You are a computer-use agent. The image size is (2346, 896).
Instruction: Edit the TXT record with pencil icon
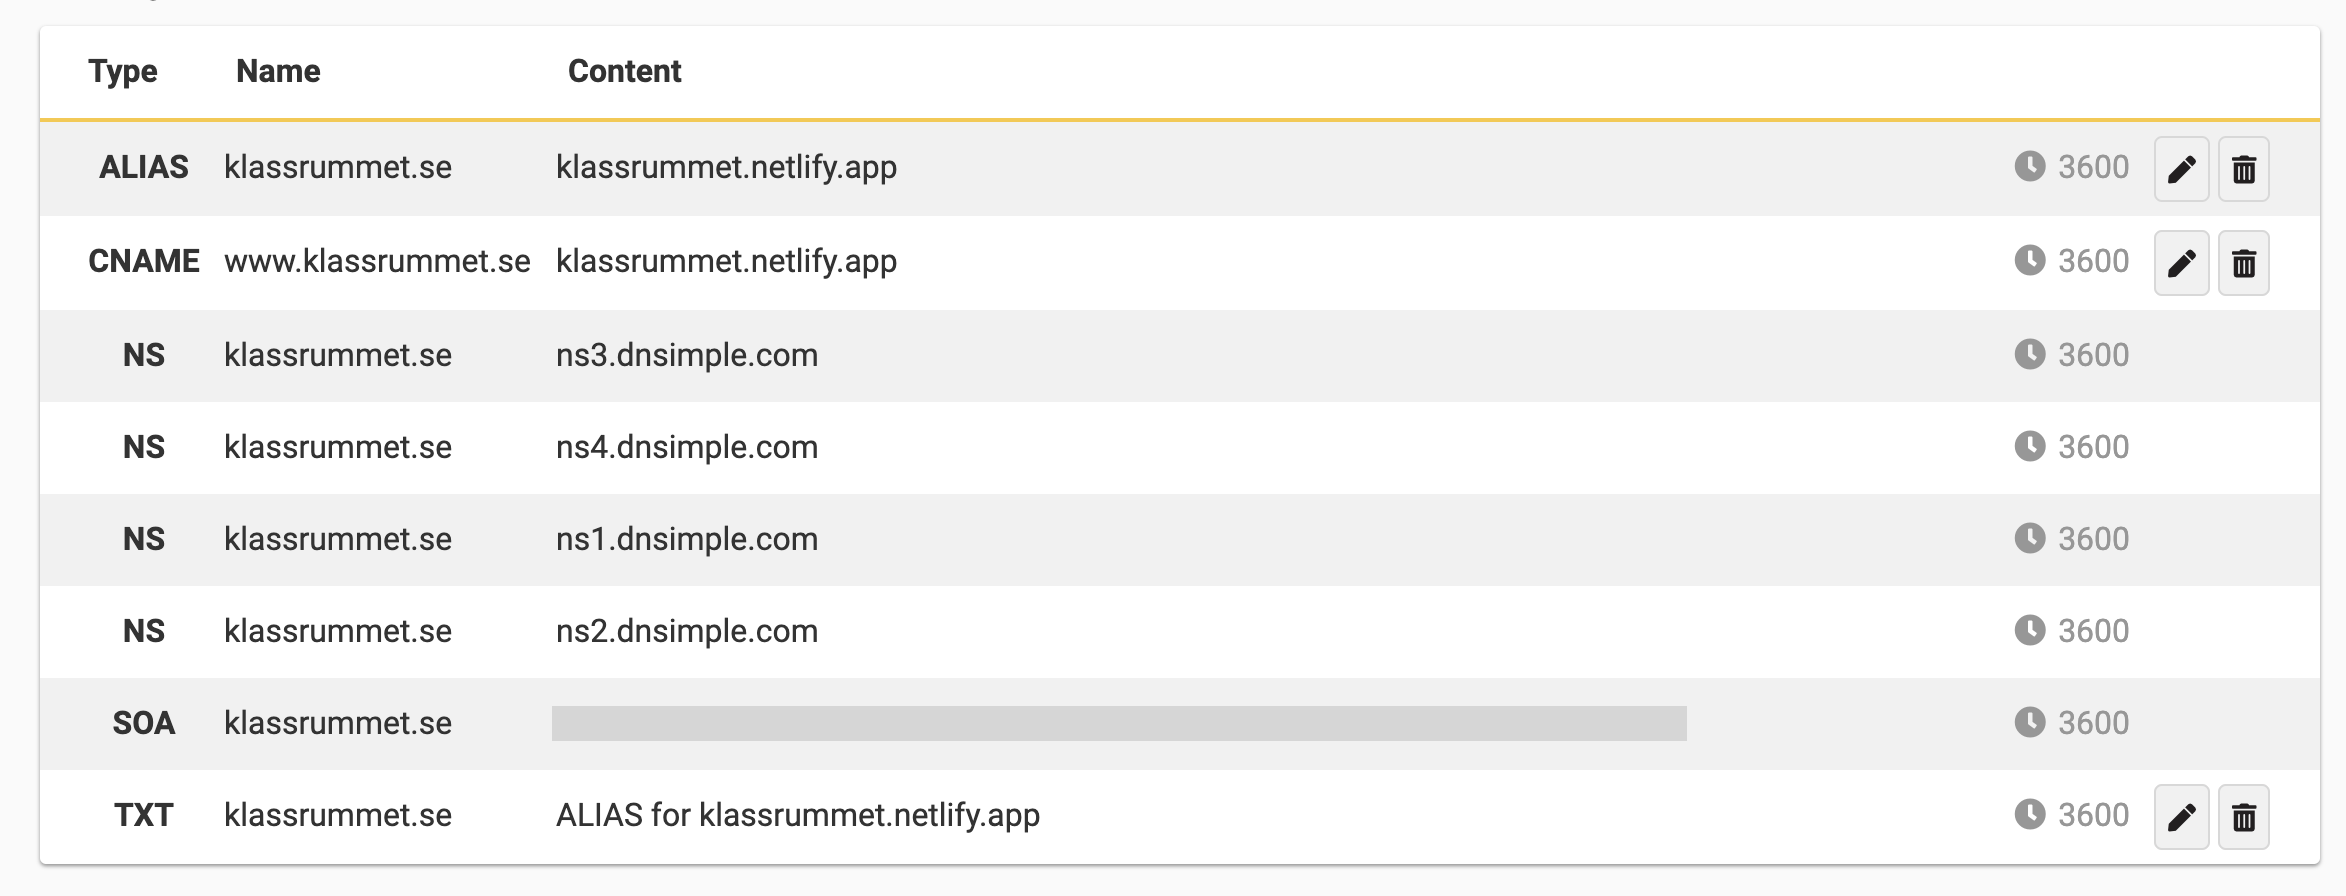pos(2181,817)
